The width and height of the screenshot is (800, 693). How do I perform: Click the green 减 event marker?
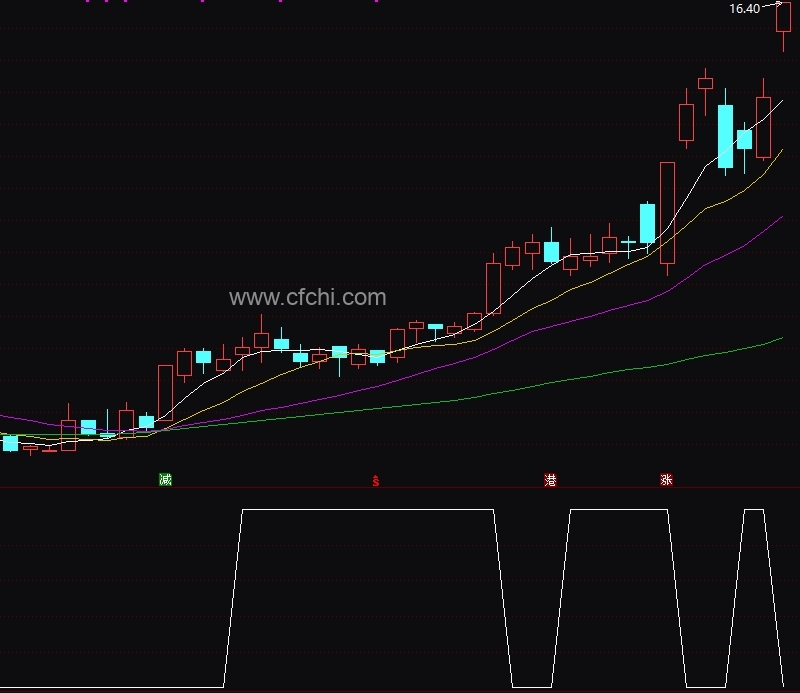[165, 479]
